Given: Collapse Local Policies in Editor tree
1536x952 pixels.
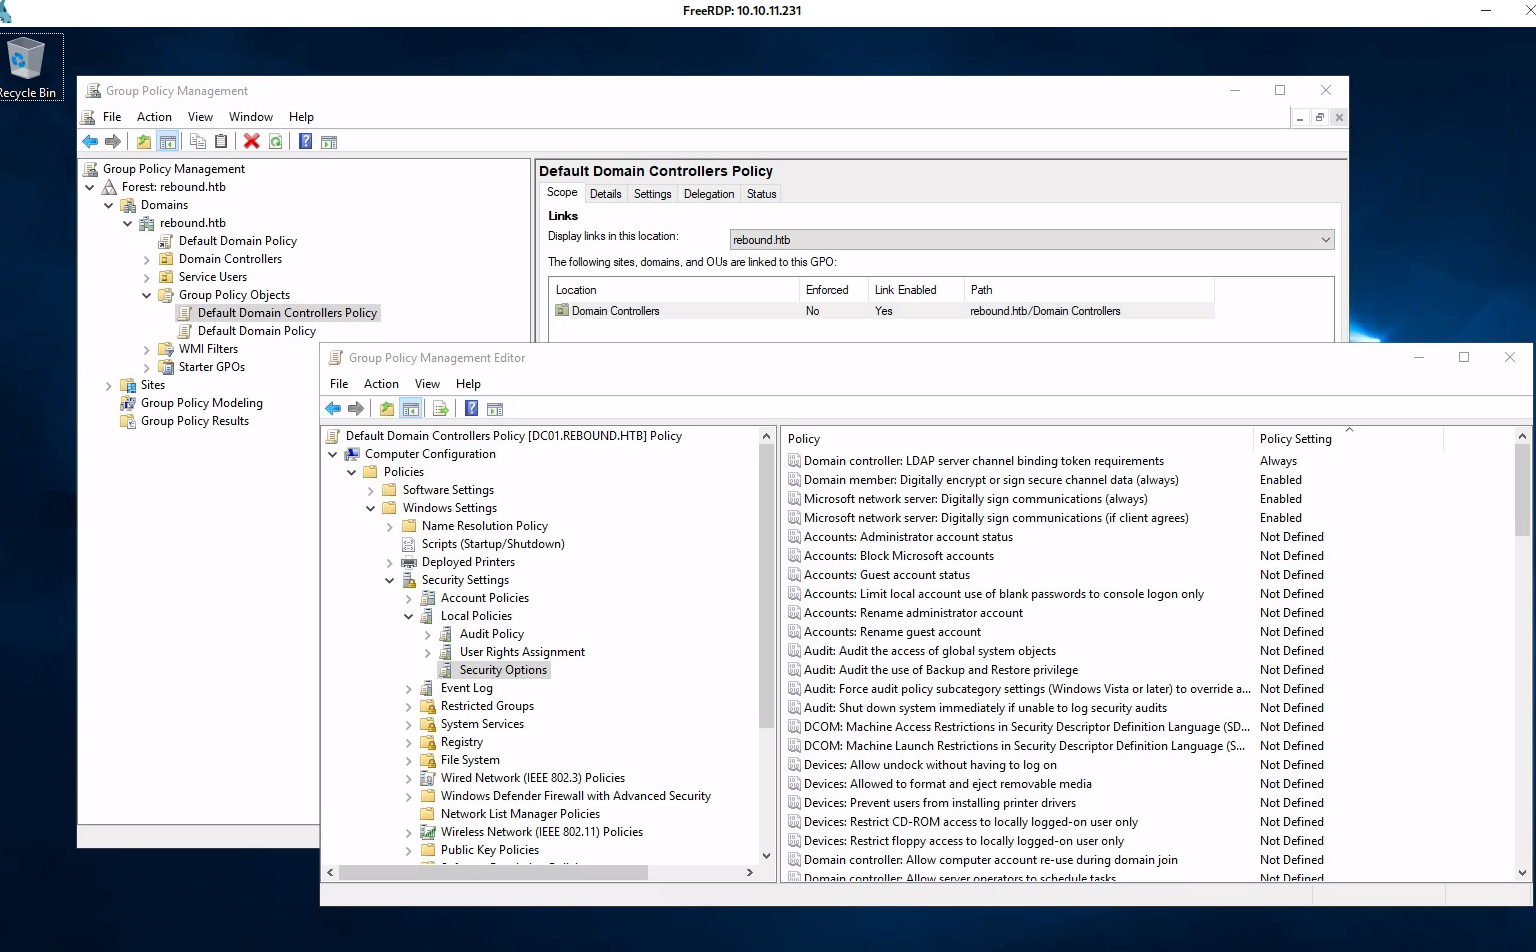Looking at the screenshot, I should 409,616.
